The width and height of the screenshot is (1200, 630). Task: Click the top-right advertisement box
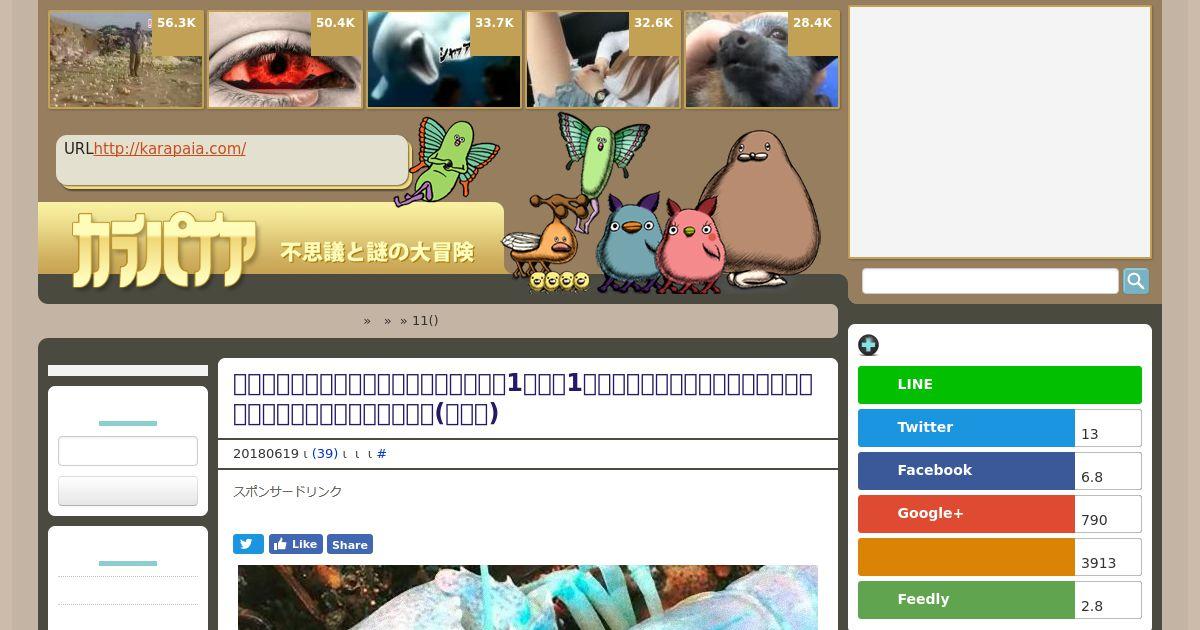(x=1000, y=132)
